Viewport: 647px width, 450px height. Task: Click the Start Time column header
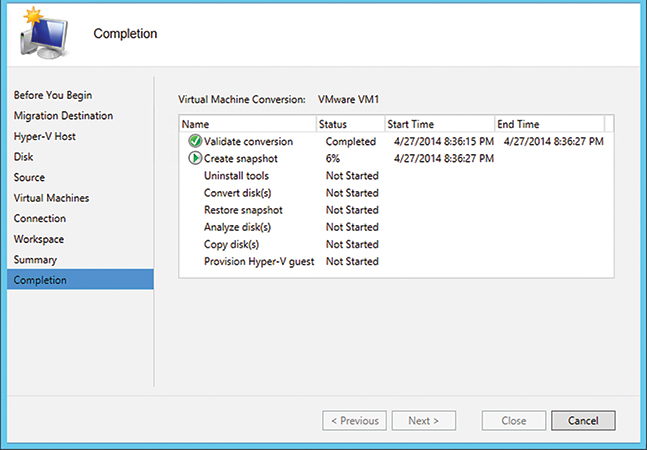439,124
